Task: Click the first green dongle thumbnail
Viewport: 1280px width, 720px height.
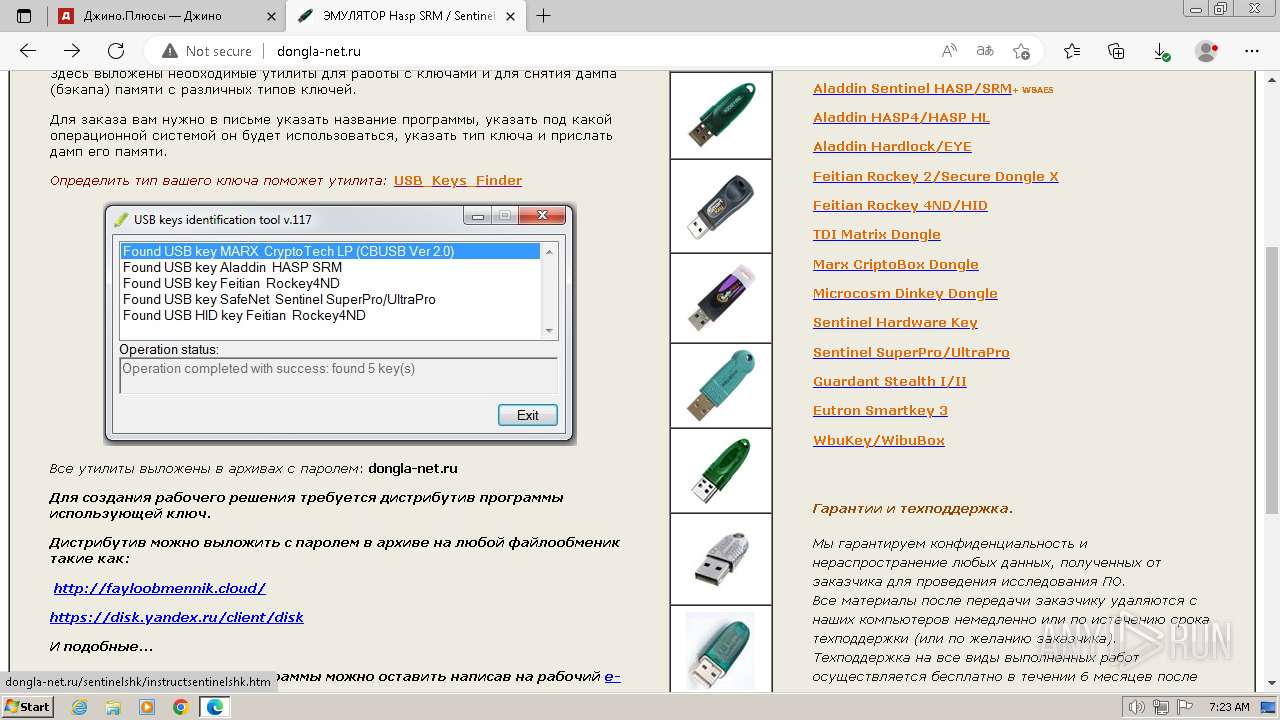Action: click(721, 115)
